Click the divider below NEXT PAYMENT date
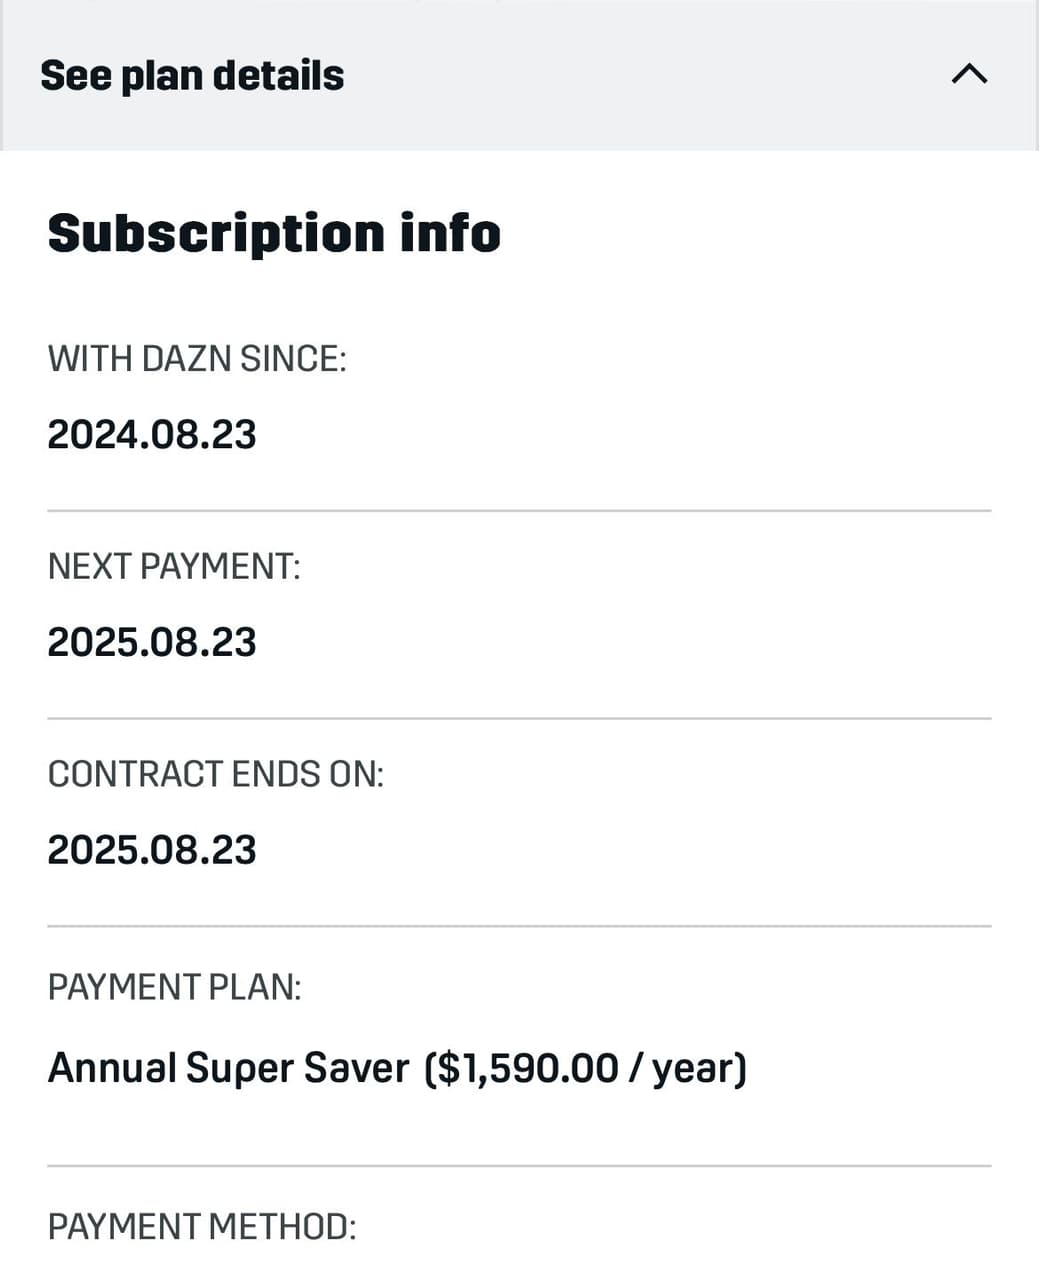The height and width of the screenshot is (1280, 1039). 519,719
